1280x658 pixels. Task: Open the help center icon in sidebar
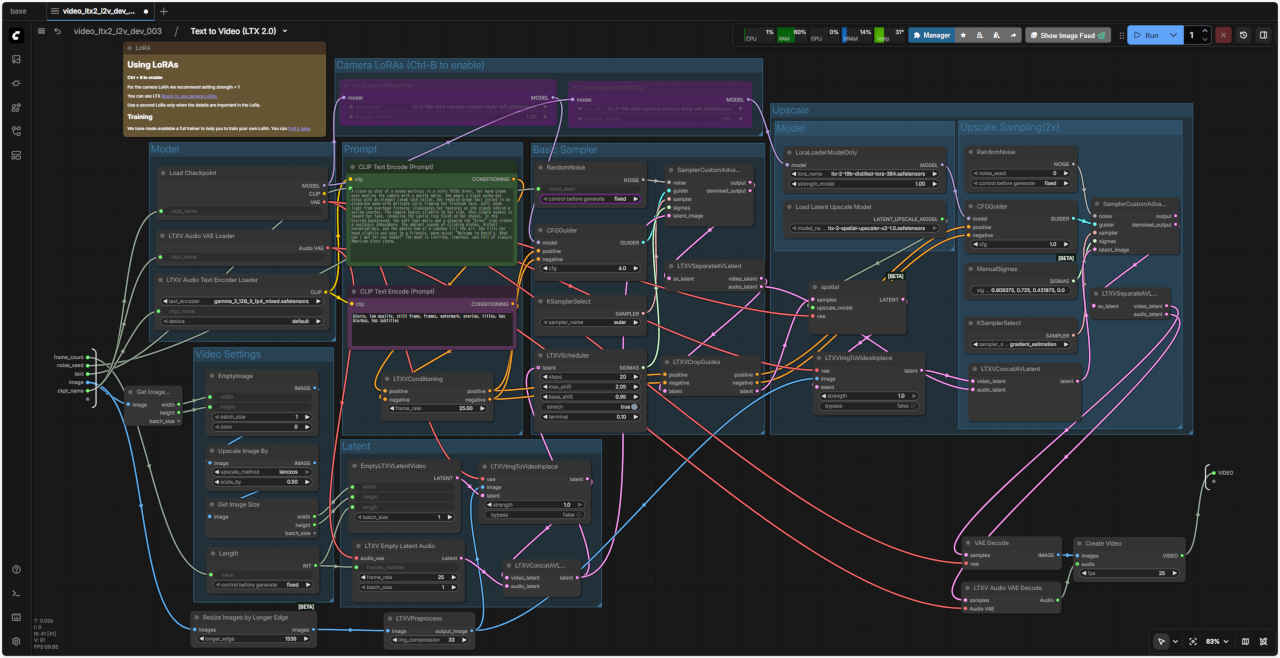(17, 569)
